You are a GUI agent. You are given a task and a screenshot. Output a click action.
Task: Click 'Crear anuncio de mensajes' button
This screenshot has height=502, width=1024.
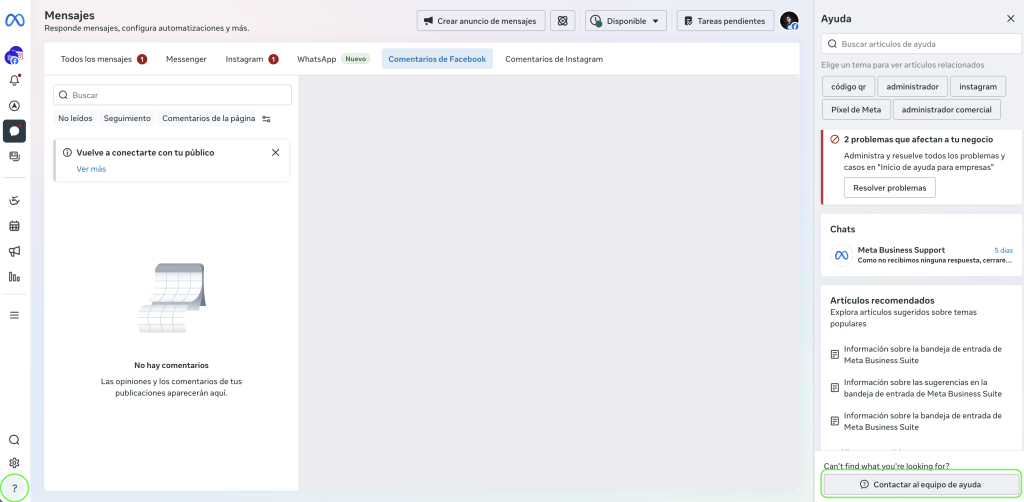[x=481, y=21]
